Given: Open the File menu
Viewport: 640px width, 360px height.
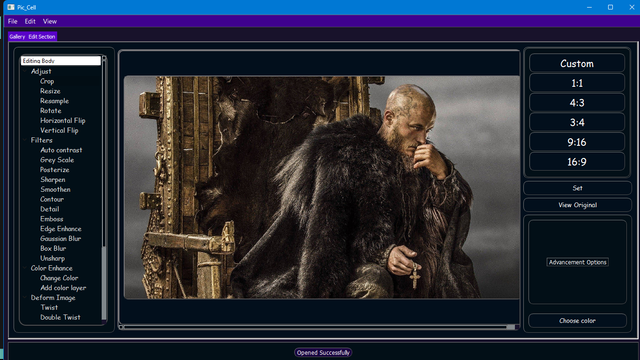Looking at the screenshot, I should pyautogui.click(x=13, y=21).
